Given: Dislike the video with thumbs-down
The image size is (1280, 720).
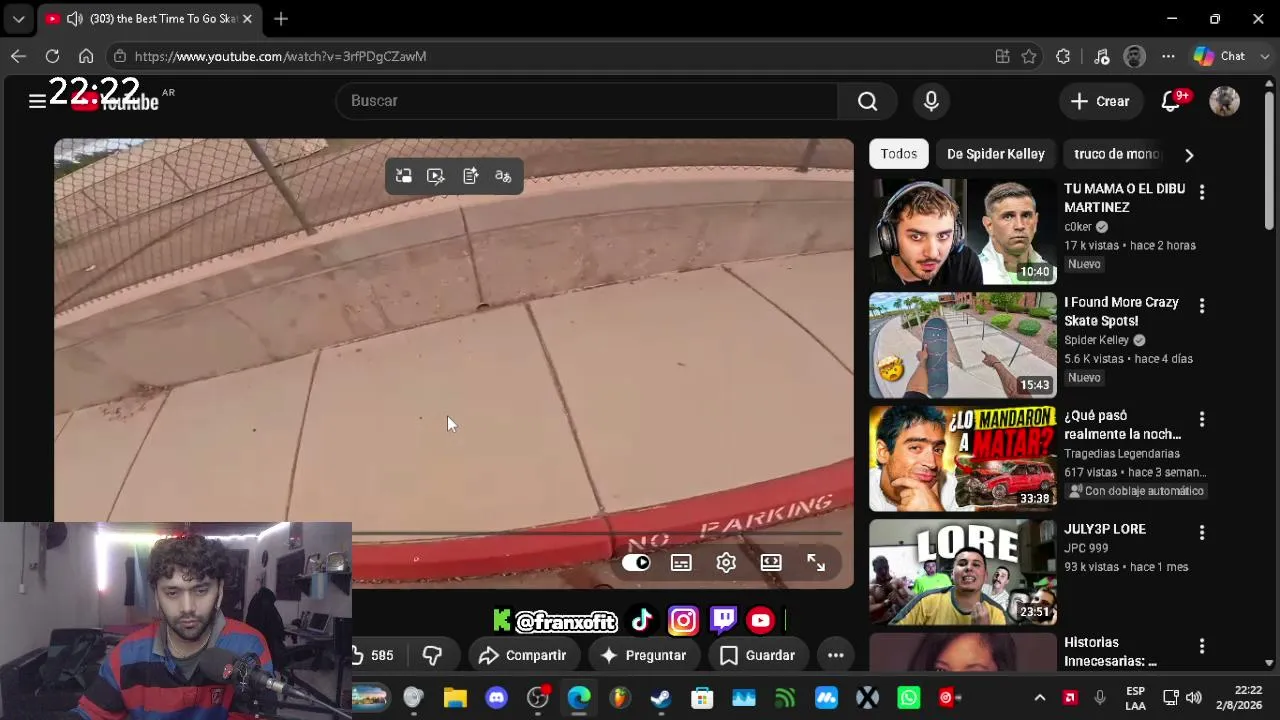Looking at the screenshot, I should click(x=432, y=655).
